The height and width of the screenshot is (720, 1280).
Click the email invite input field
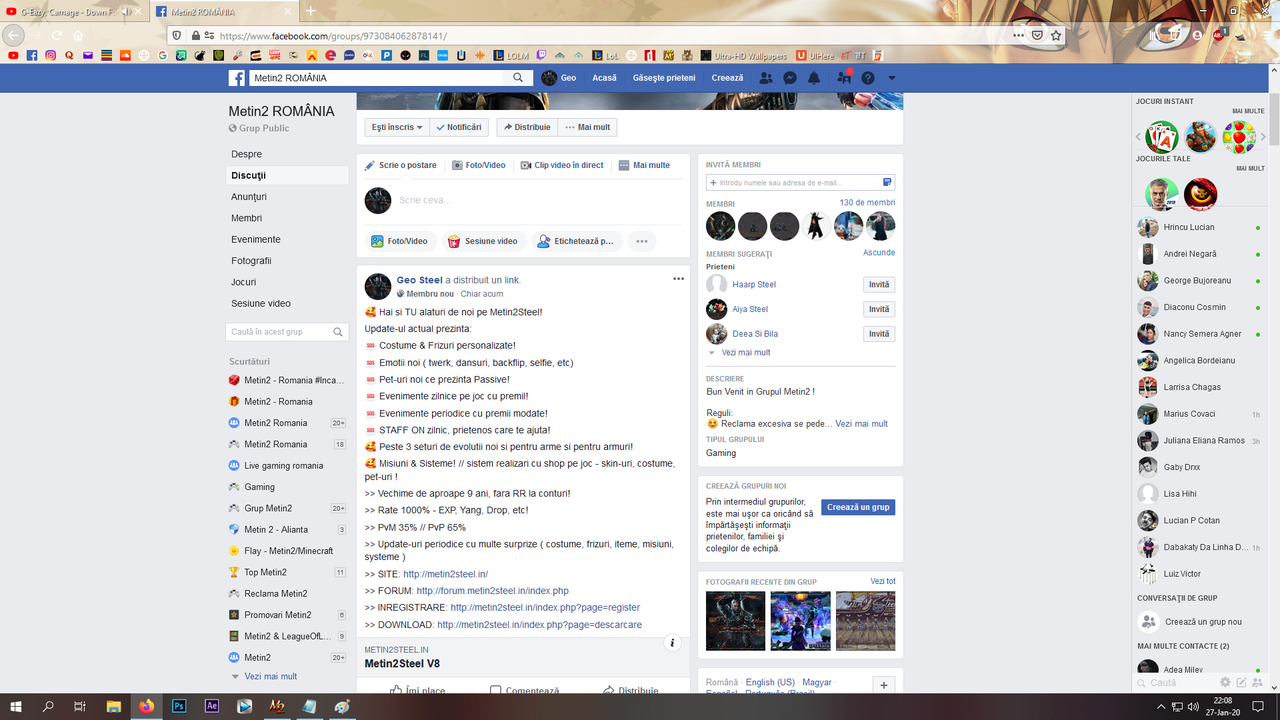click(x=800, y=183)
